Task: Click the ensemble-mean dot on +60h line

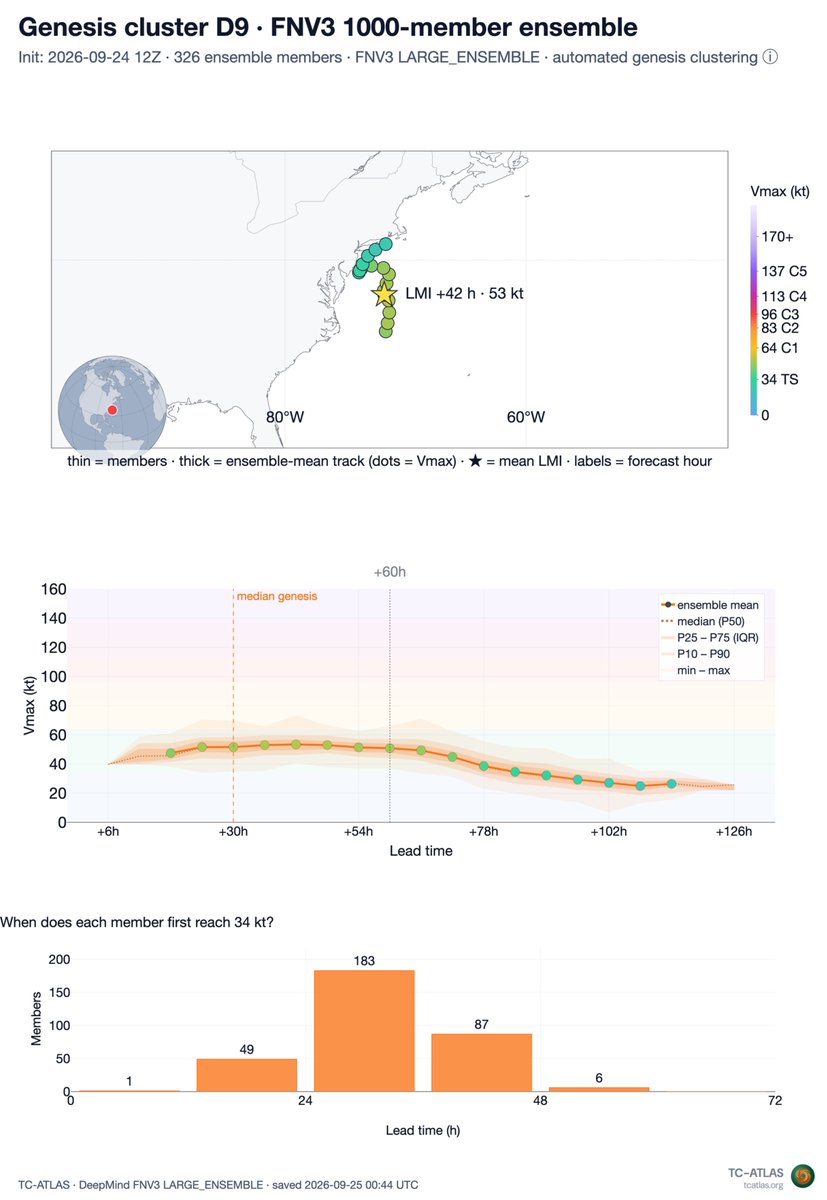Action: point(390,748)
